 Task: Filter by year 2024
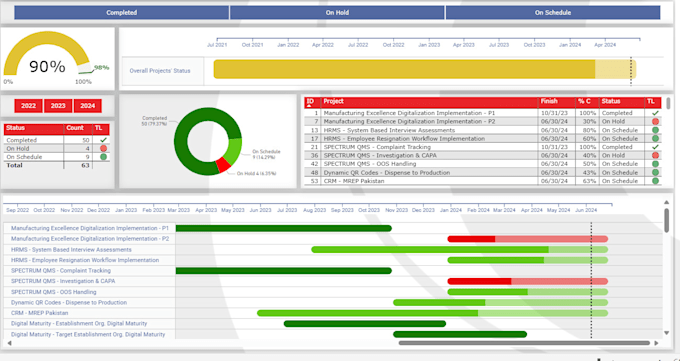88,106
